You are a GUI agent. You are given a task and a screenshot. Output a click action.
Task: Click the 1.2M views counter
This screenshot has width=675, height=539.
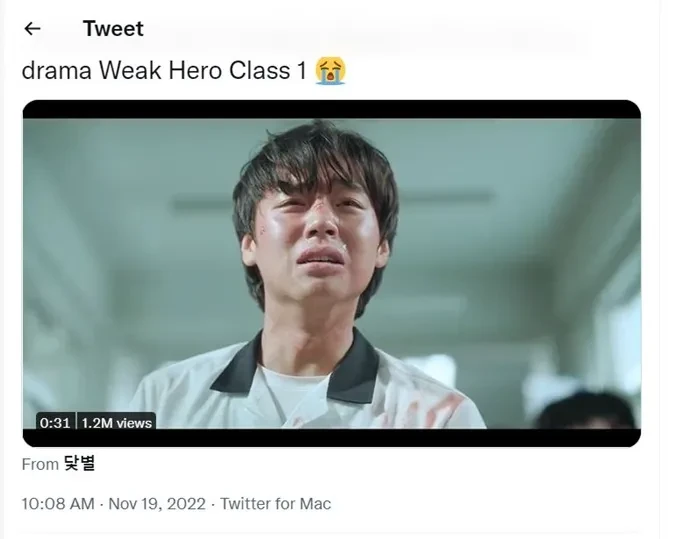click(116, 423)
